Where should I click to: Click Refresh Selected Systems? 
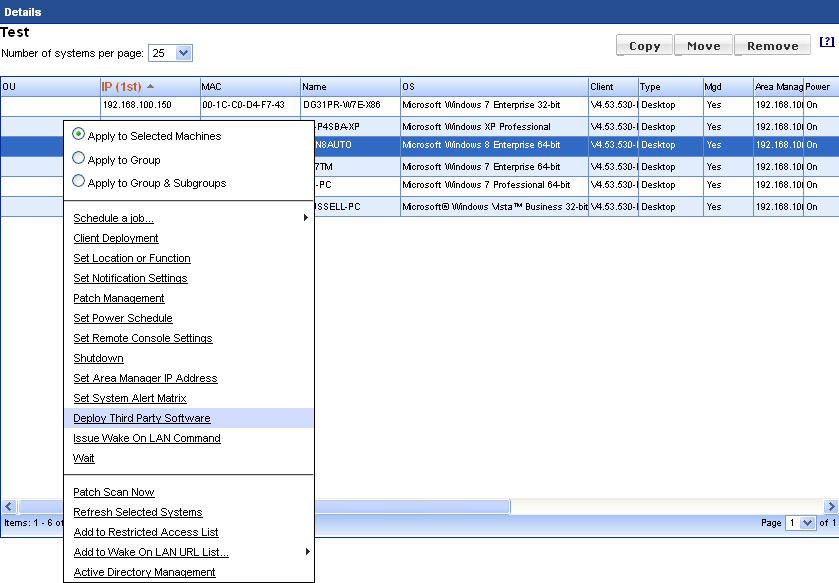coord(137,512)
